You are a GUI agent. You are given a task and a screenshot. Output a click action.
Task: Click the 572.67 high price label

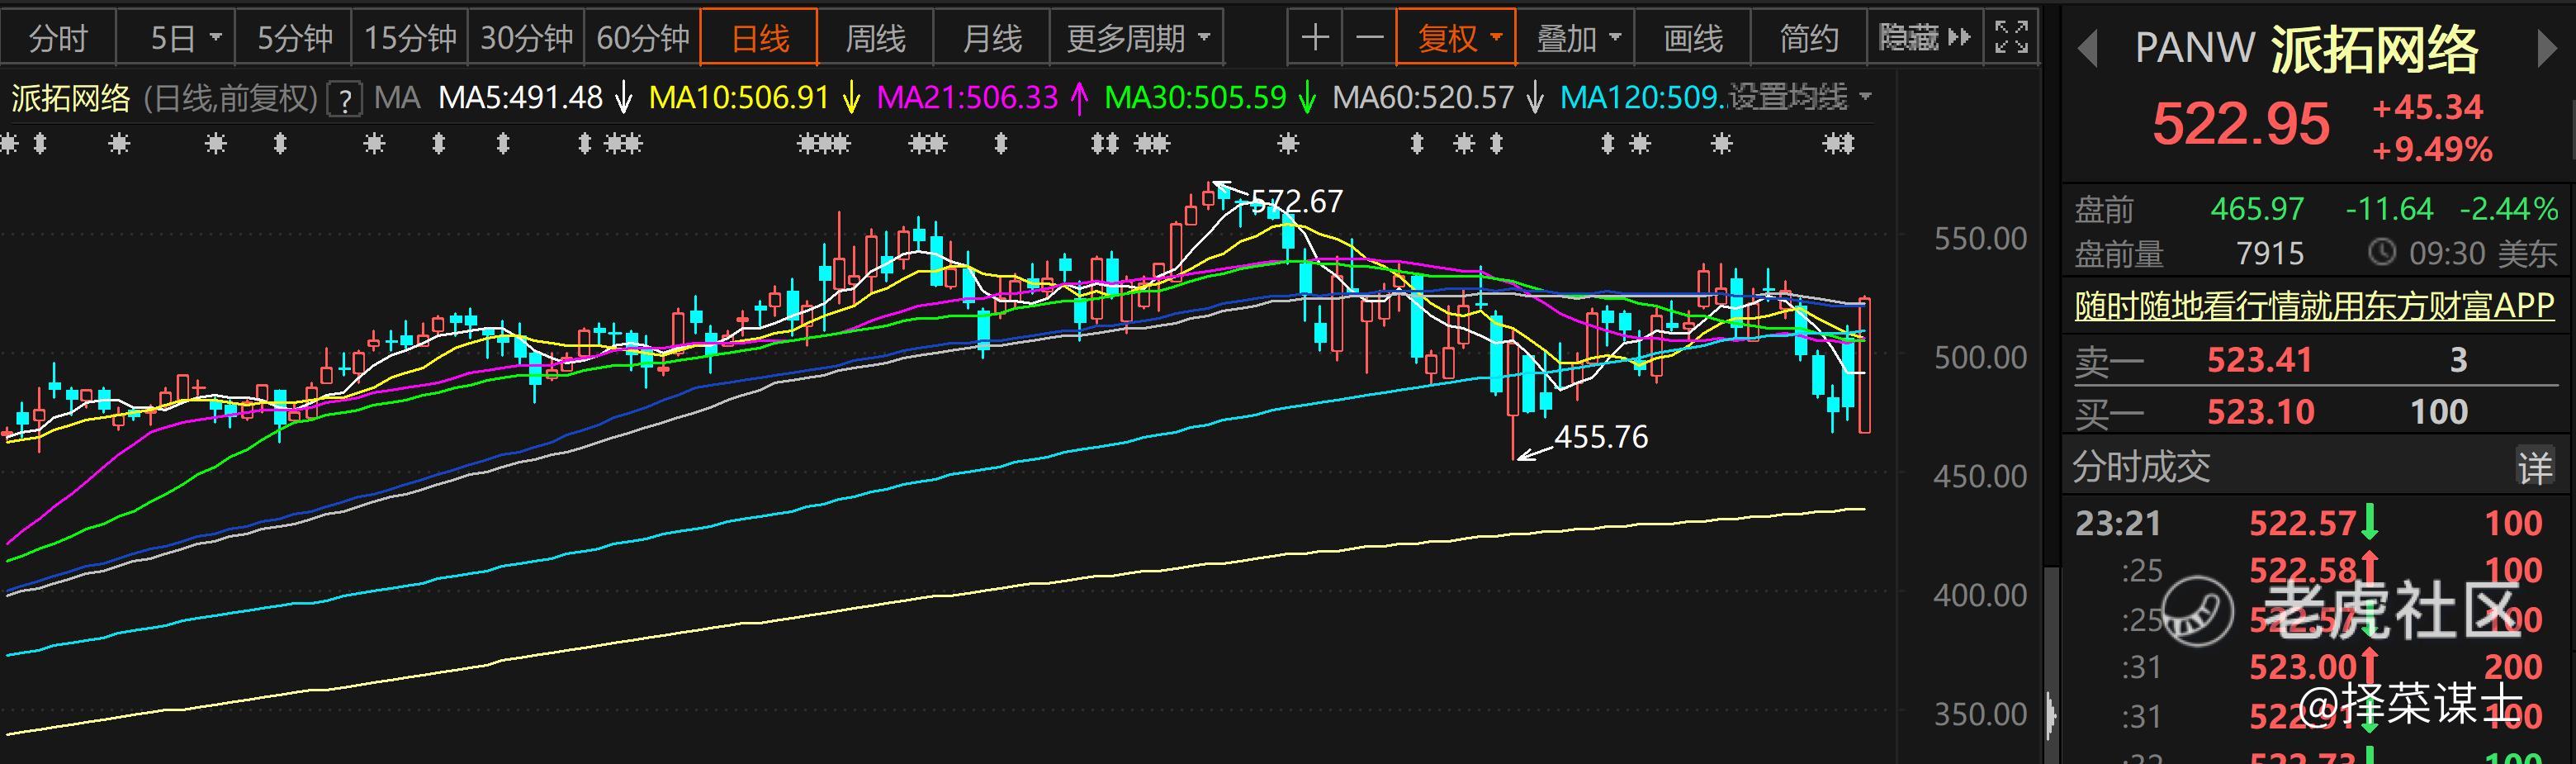click(1296, 201)
